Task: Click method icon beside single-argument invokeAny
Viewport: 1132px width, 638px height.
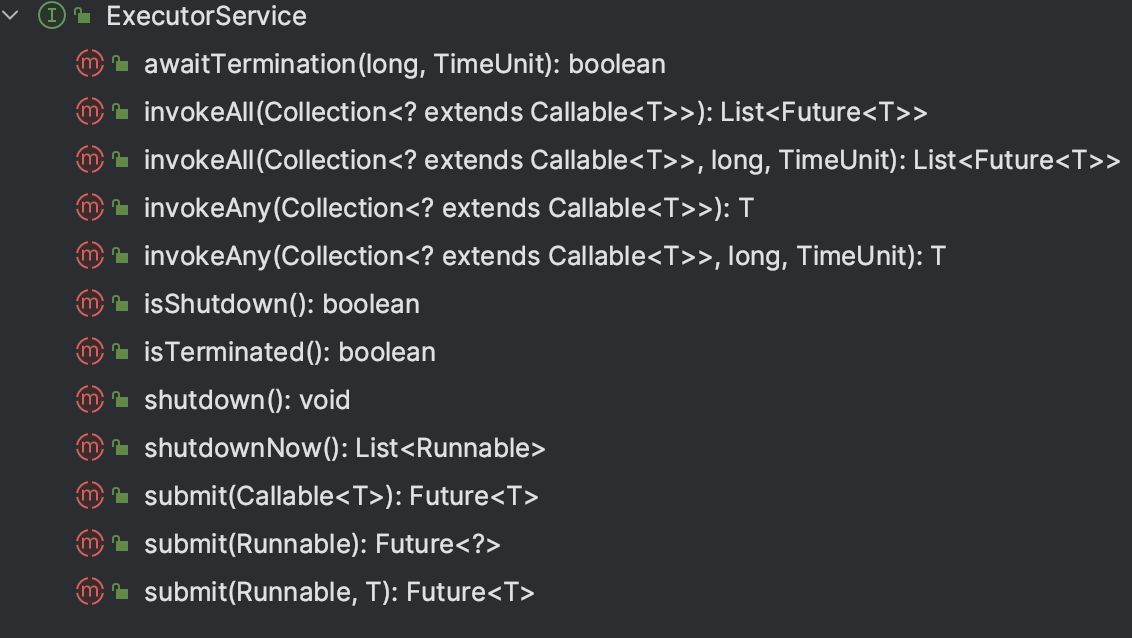Action: point(90,208)
